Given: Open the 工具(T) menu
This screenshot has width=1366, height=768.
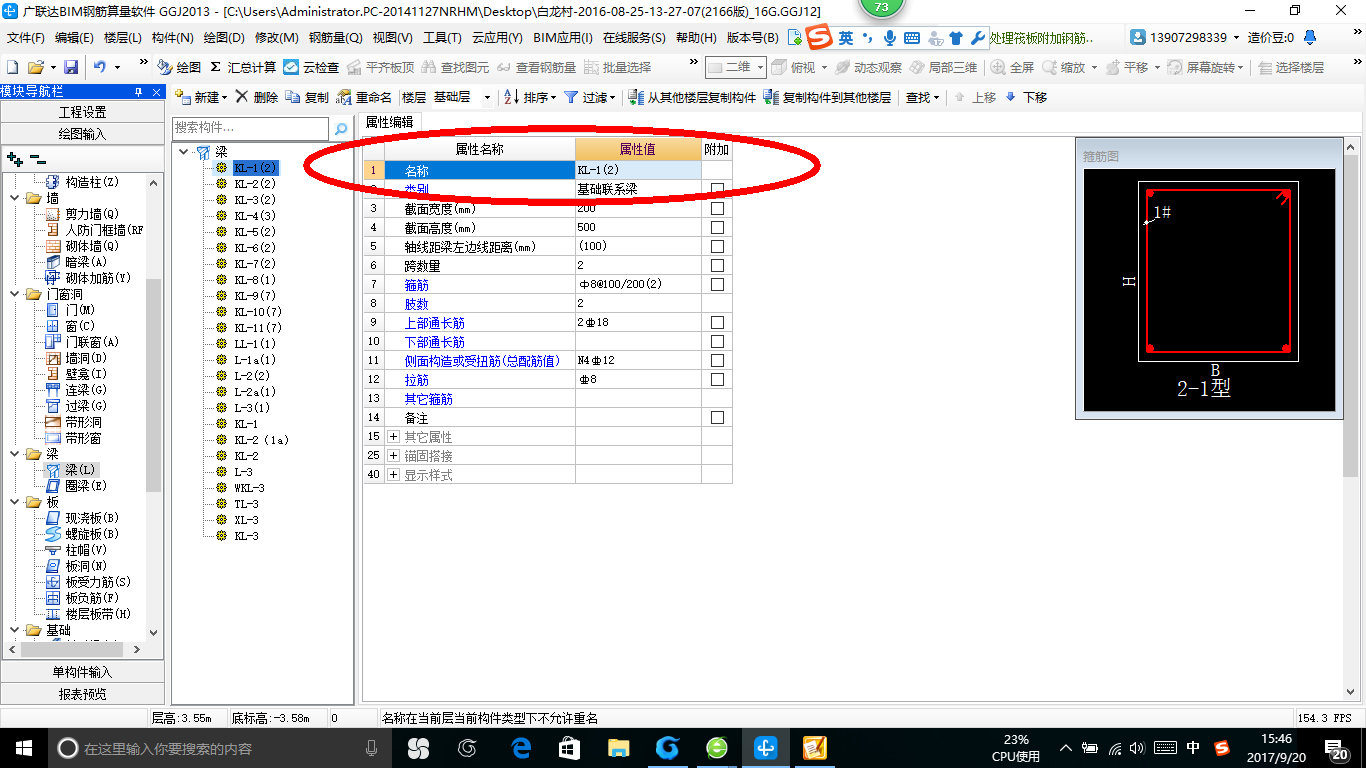Looking at the screenshot, I should 442,38.
